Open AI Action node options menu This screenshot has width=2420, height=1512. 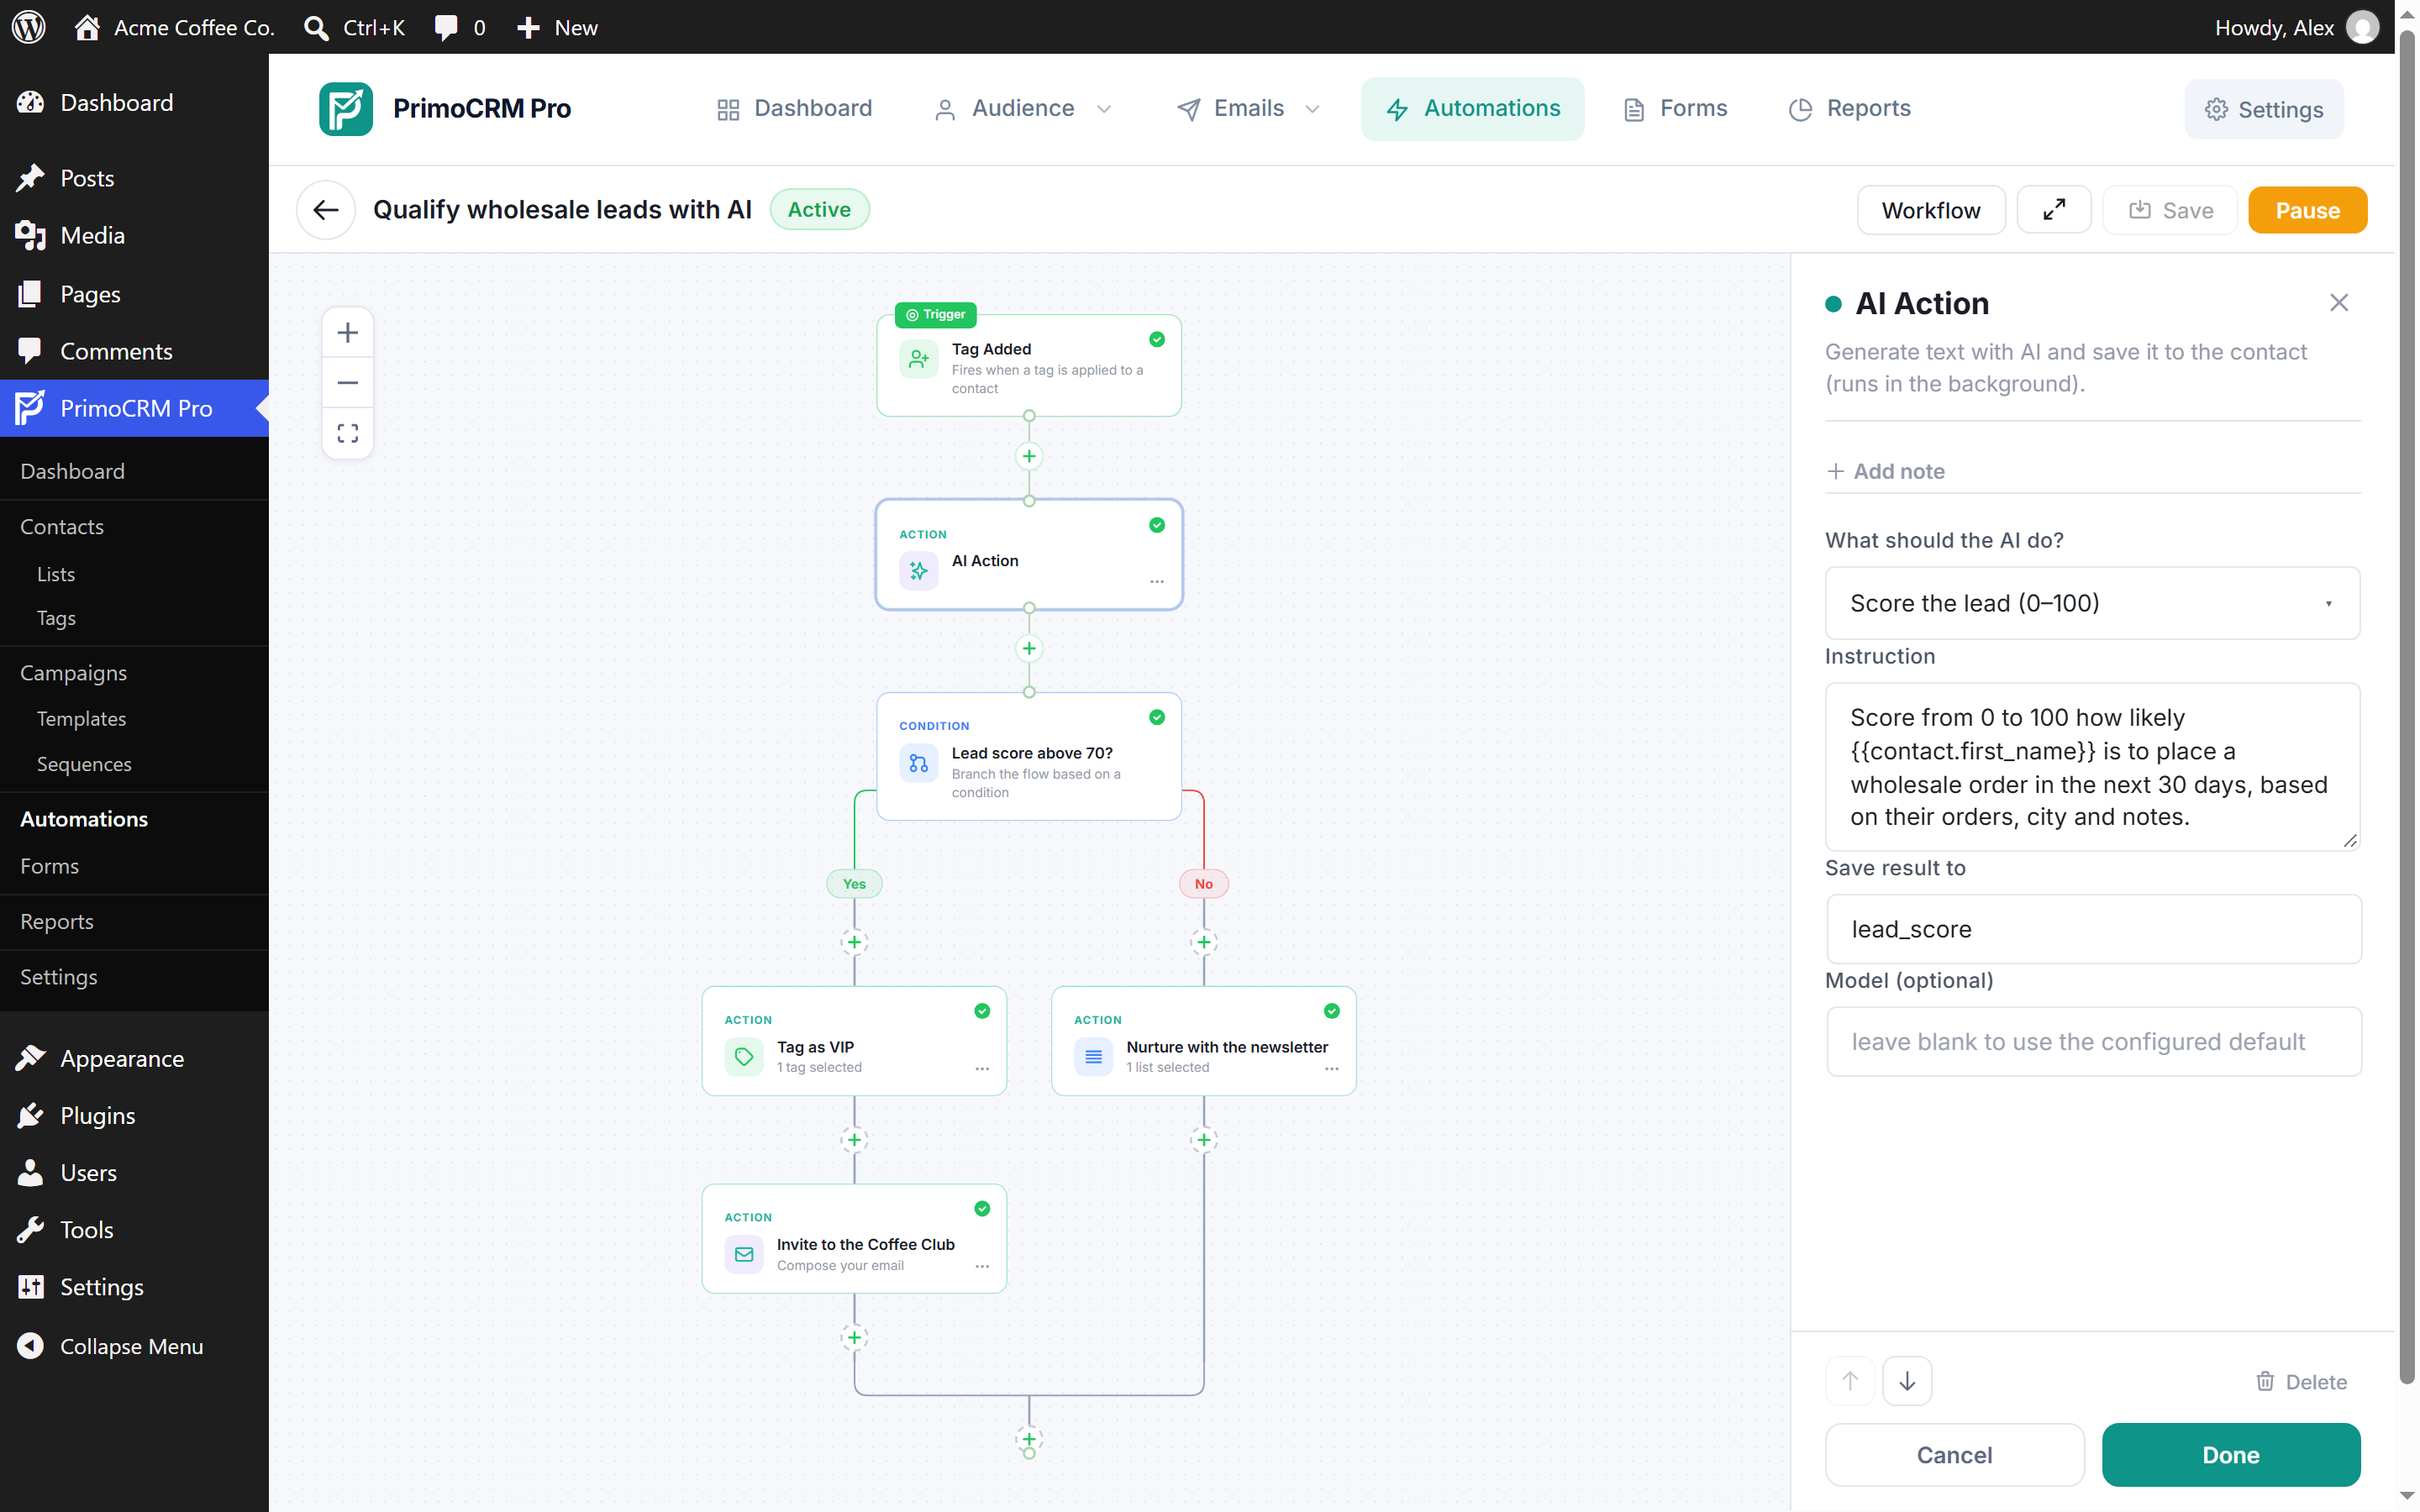pos(1156,581)
